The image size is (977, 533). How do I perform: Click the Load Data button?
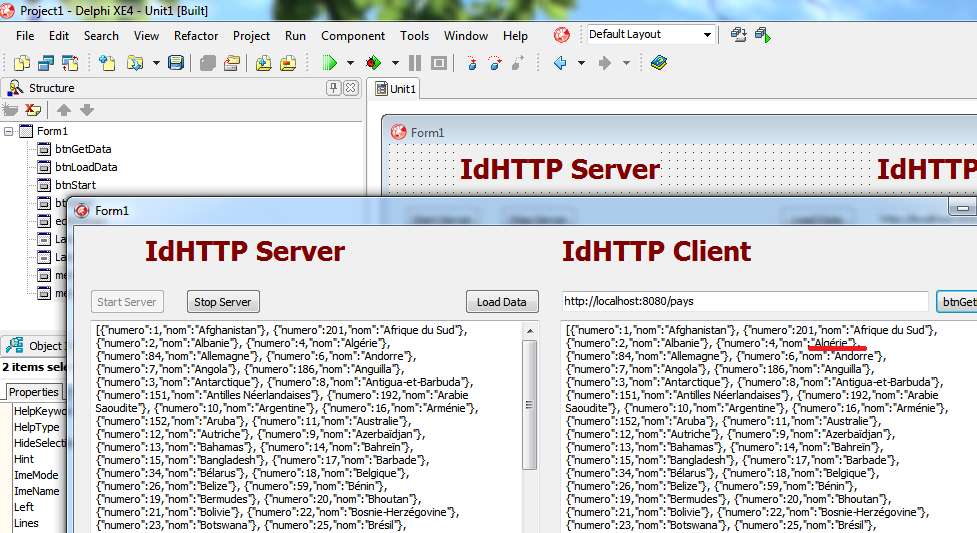(502, 302)
